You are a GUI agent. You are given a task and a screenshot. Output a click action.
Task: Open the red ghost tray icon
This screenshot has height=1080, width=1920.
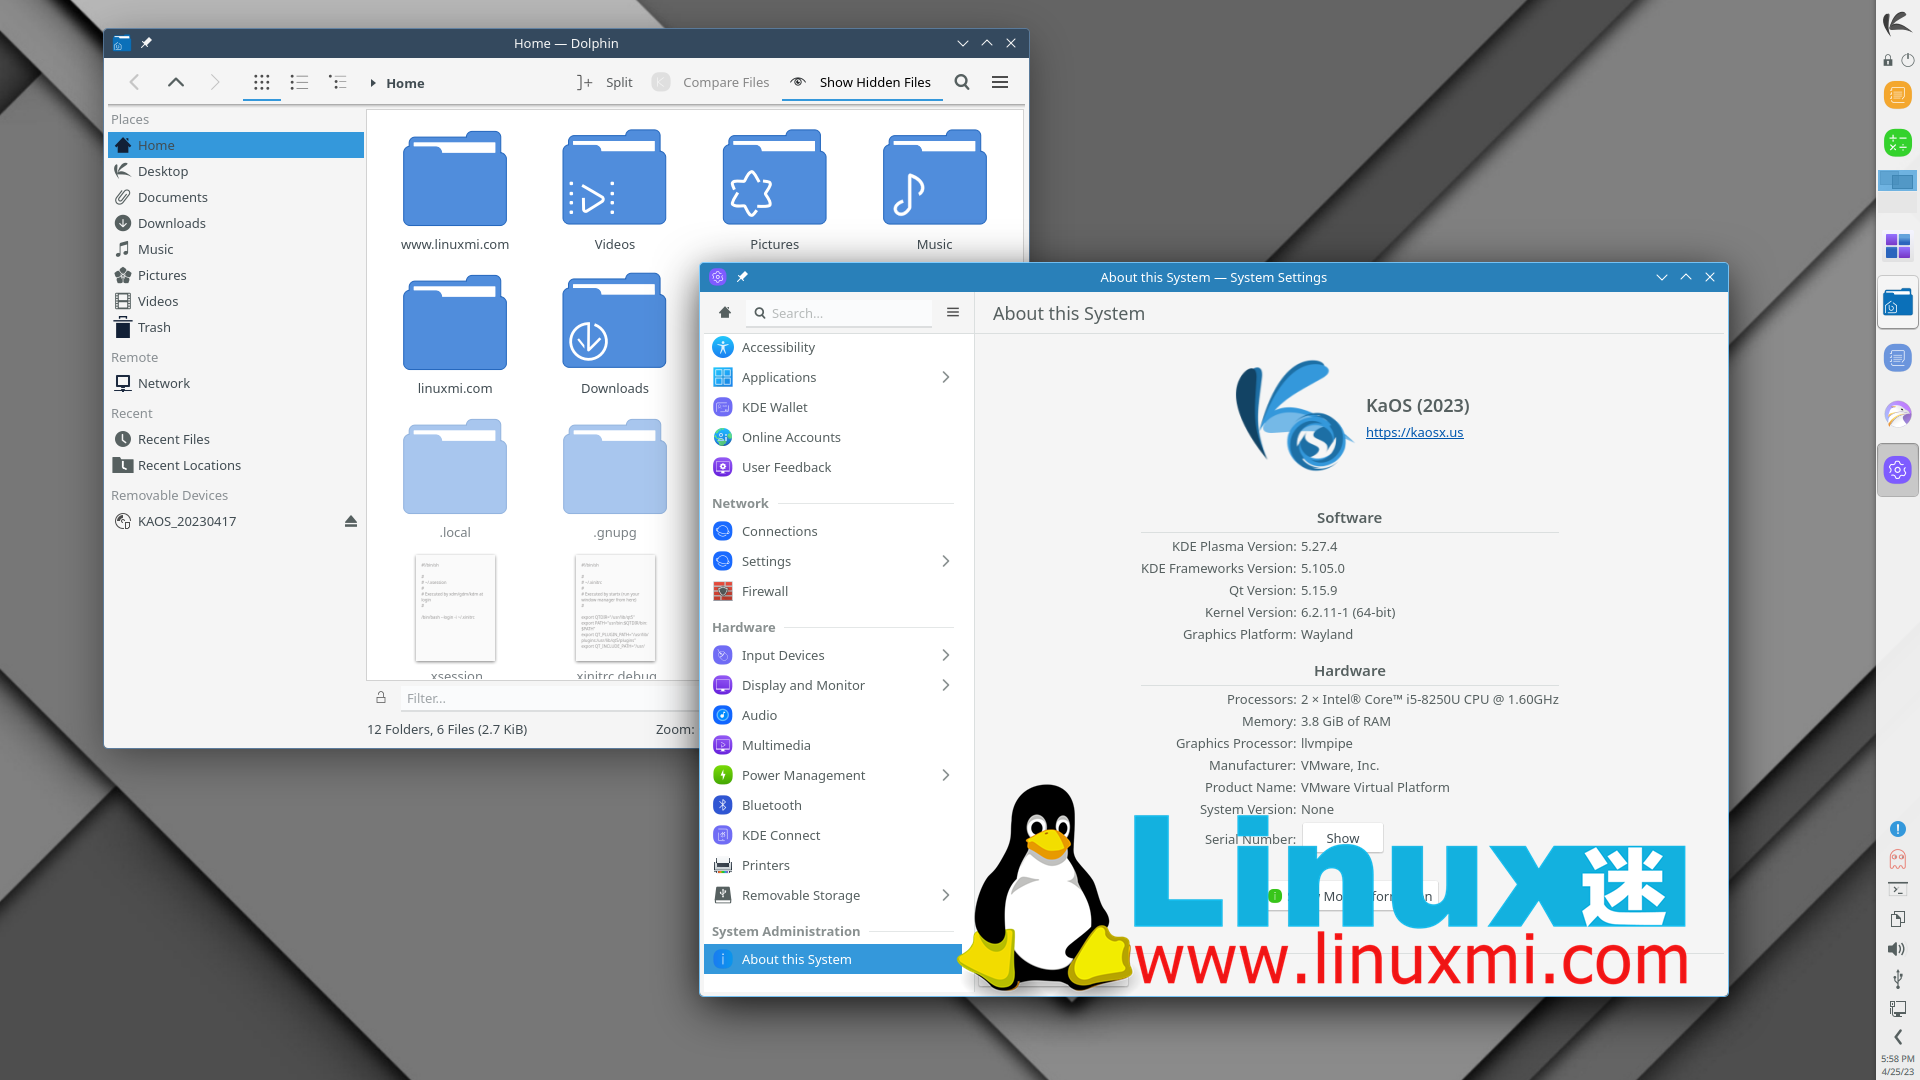[1897, 859]
